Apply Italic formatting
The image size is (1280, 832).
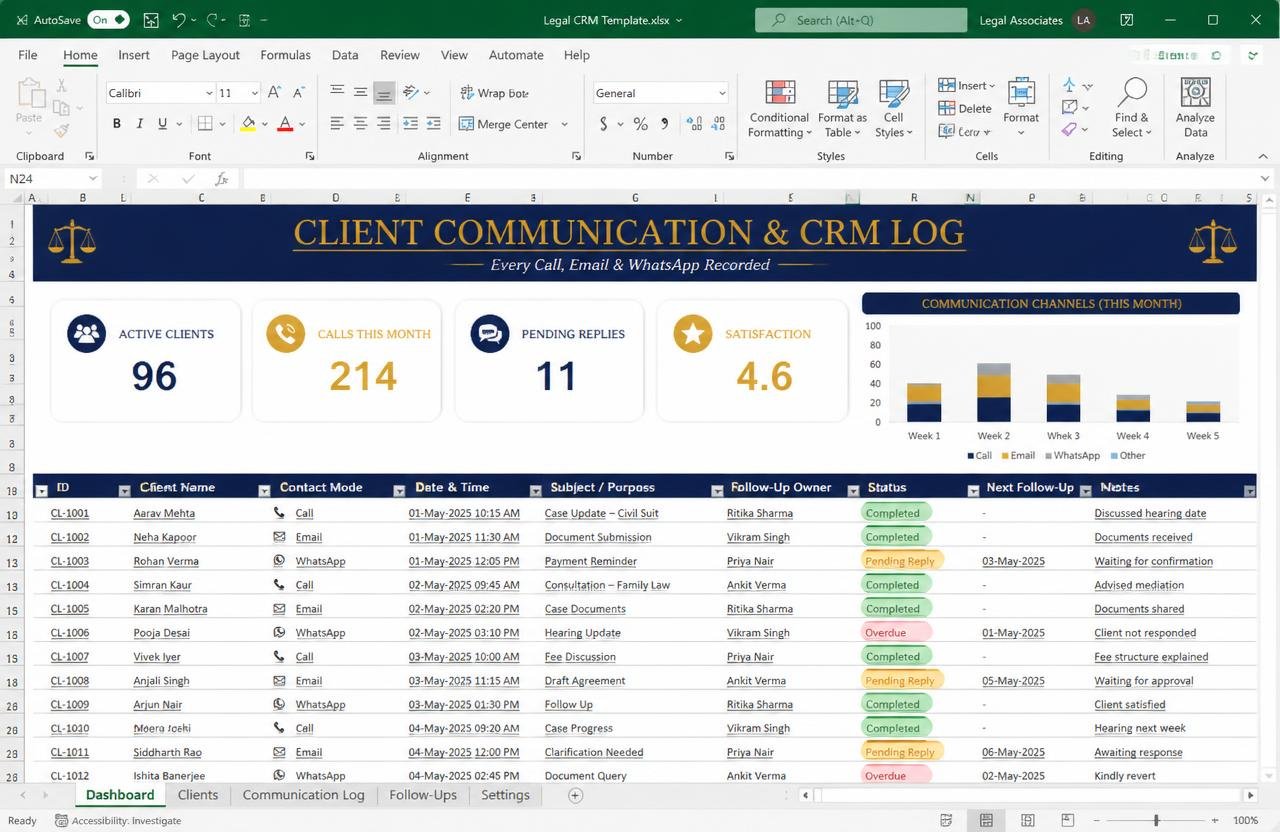pos(140,124)
